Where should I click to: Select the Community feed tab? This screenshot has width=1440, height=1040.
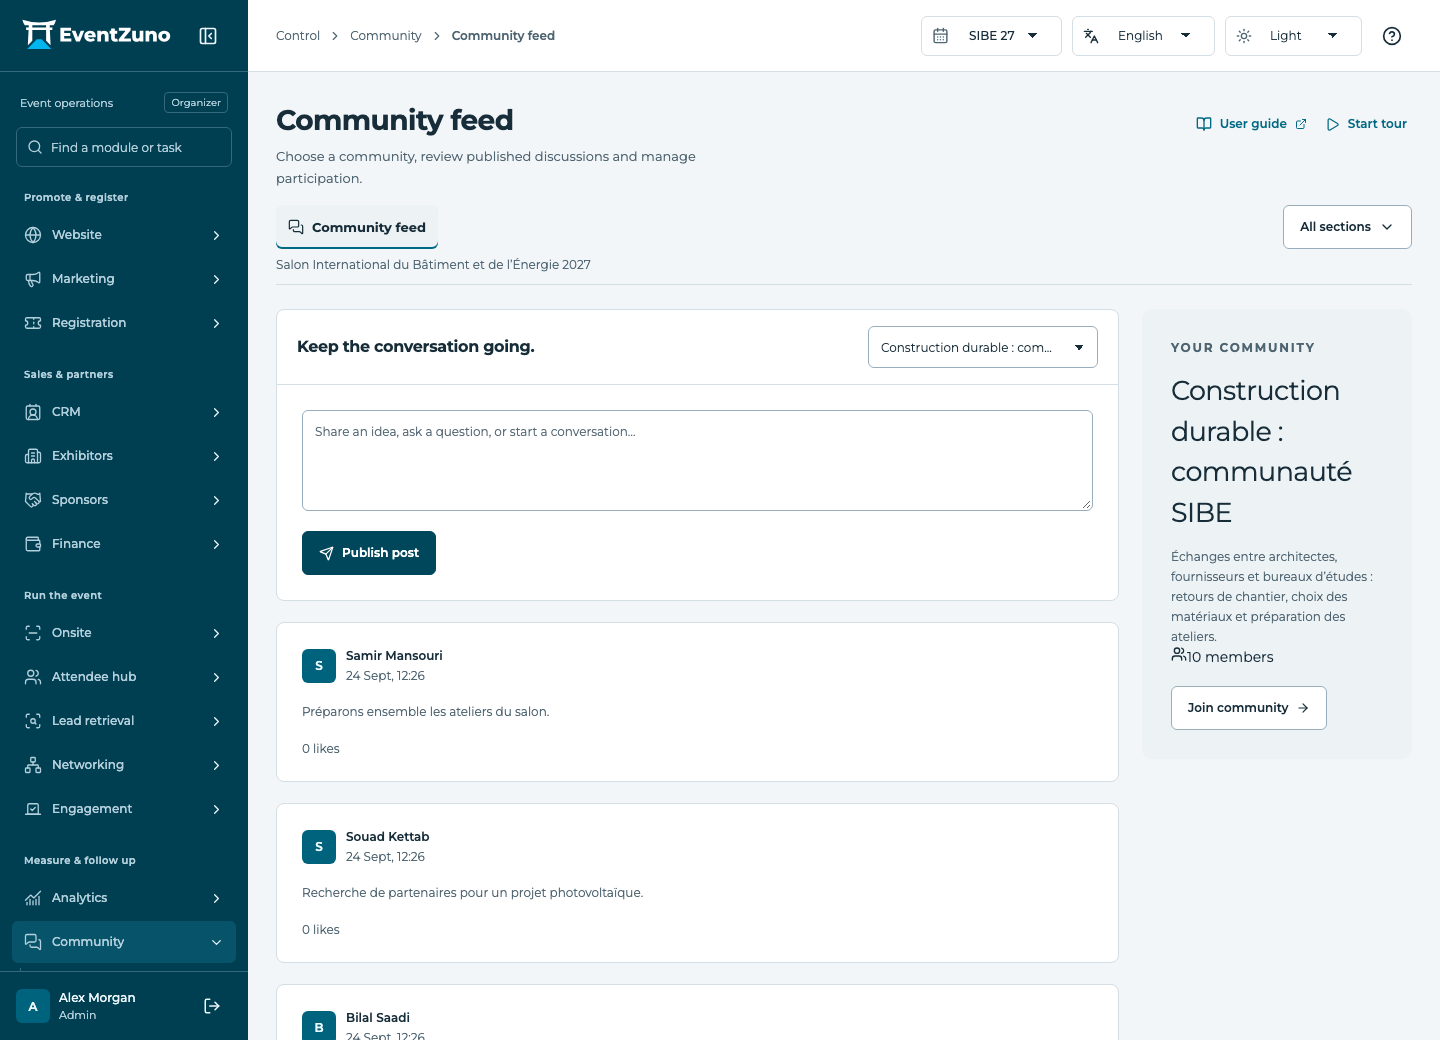357,227
